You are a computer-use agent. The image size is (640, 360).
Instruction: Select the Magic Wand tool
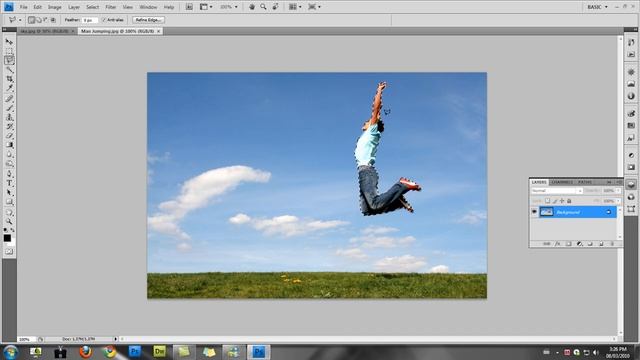click(9, 69)
